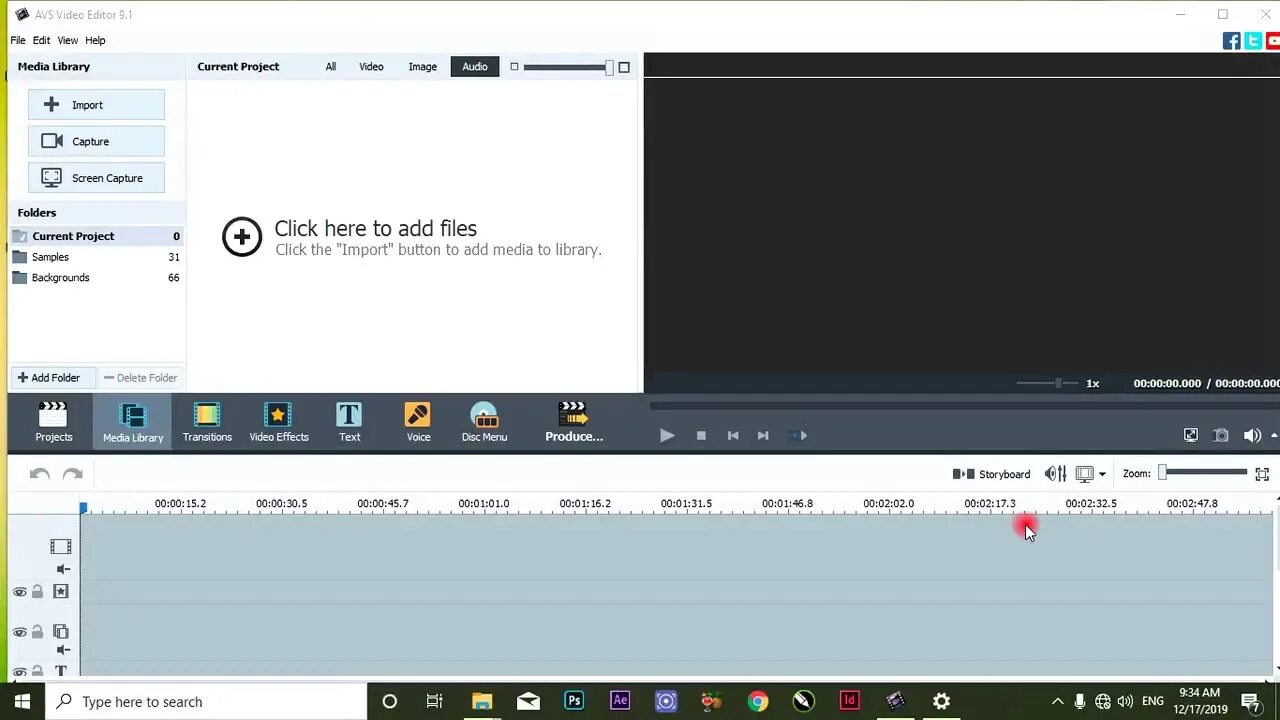The width and height of the screenshot is (1280, 720).
Task: Open the File menu
Action: tap(18, 40)
